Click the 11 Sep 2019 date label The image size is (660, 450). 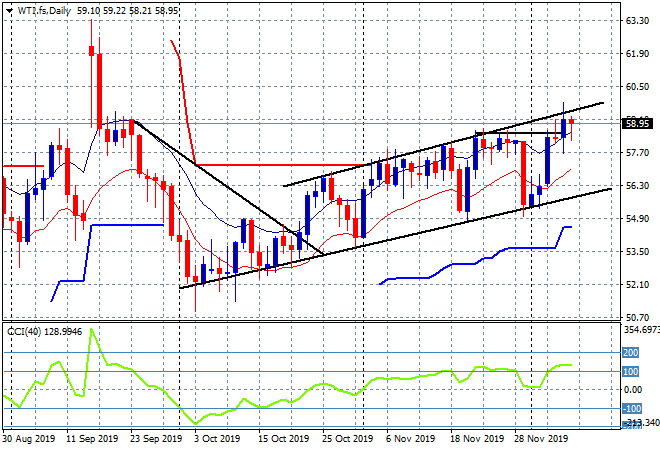tap(92, 439)
